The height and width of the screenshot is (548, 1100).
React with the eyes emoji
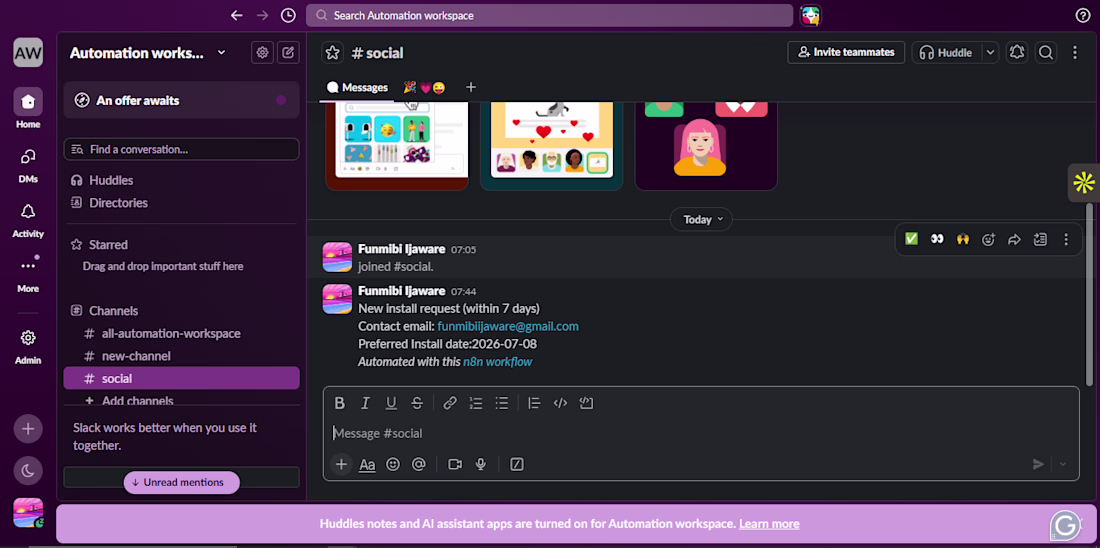937,239
